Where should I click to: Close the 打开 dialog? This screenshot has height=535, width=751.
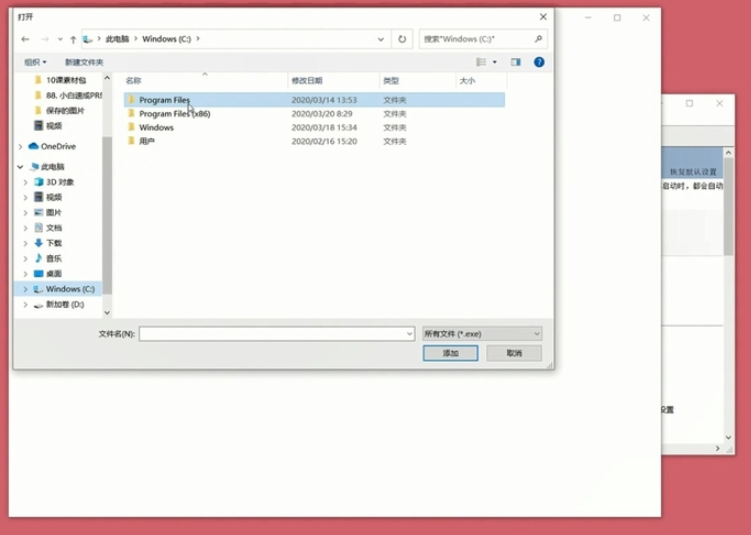click(x=543, y=17)
